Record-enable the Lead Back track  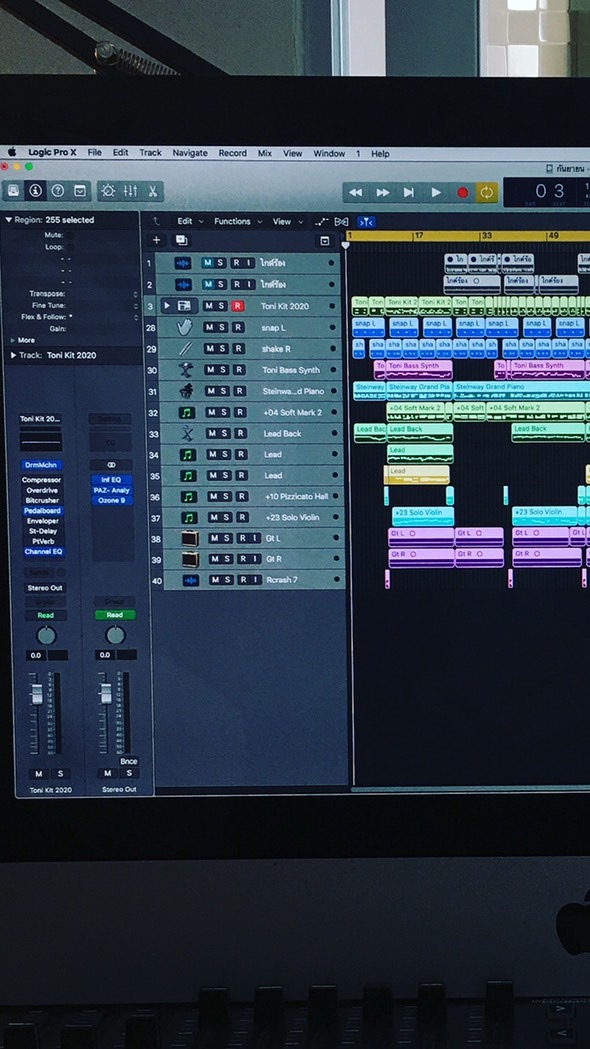point(240,433)
